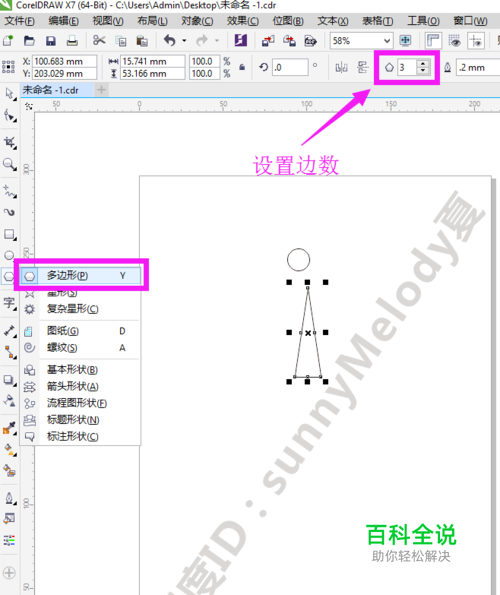Copy selection using the copy icon
The image size is (500, 595).
[121, 41]
